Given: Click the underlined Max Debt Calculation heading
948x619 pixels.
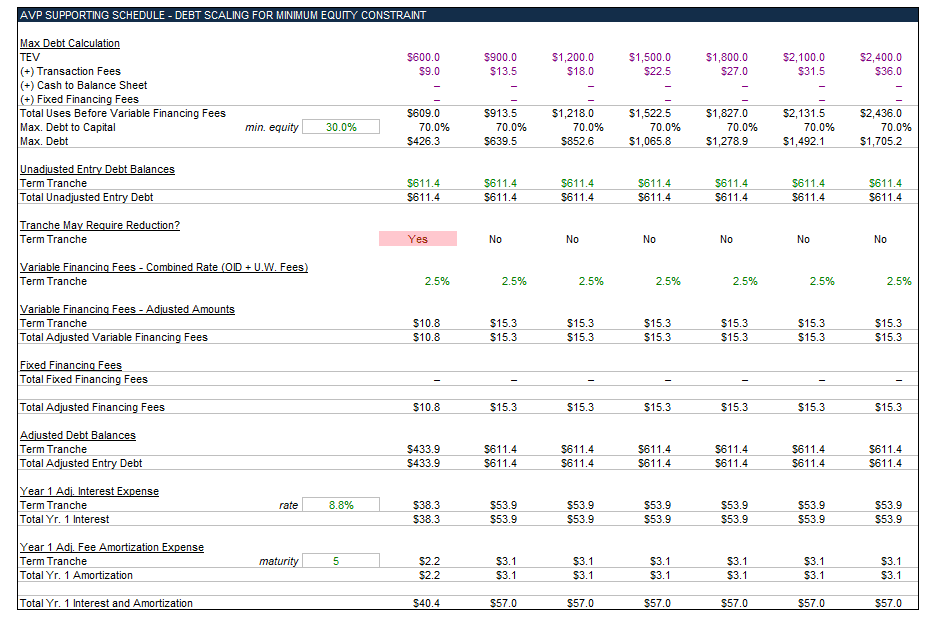Looking at the screenshot, I should (x=69, y=43).
